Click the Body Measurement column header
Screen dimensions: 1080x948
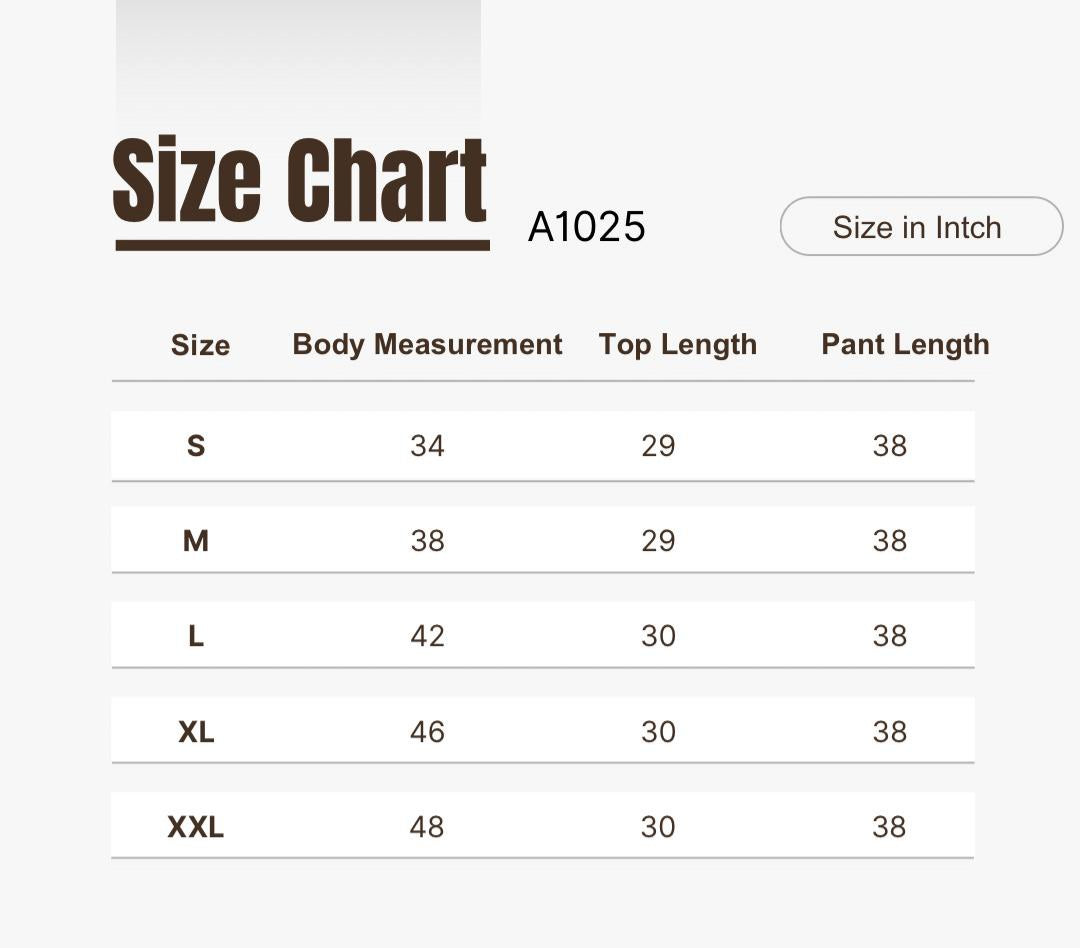coord(427,344)
